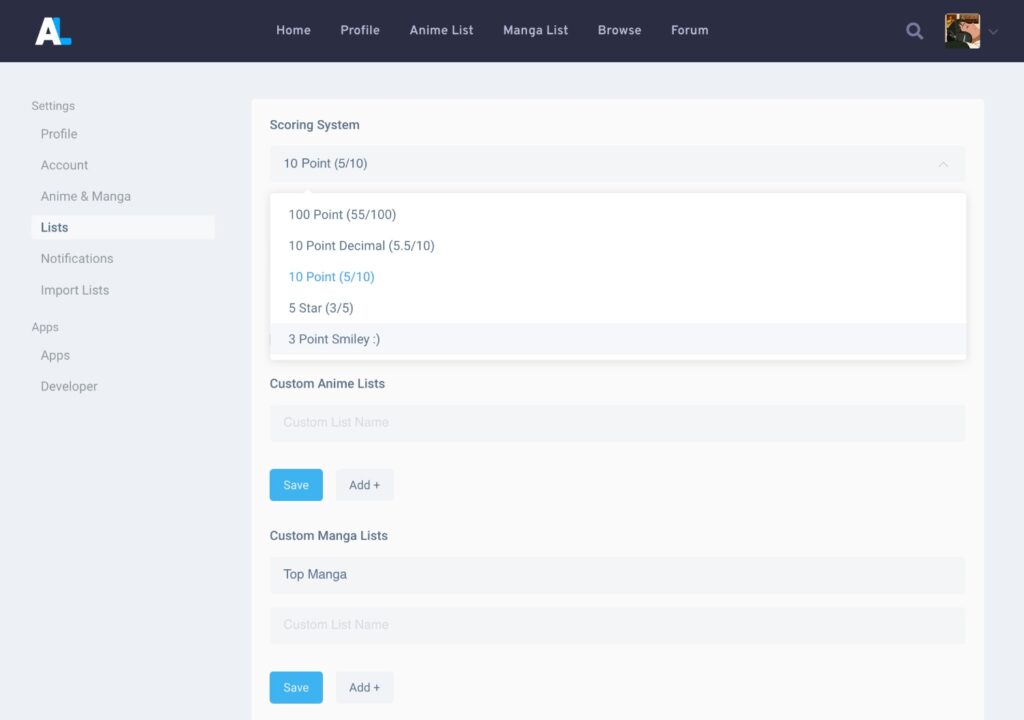Image resolution: width=1024 pixels, height=720 pixels.
Task: Open Import Lists in settings sidebar
Action: [75, 290]
